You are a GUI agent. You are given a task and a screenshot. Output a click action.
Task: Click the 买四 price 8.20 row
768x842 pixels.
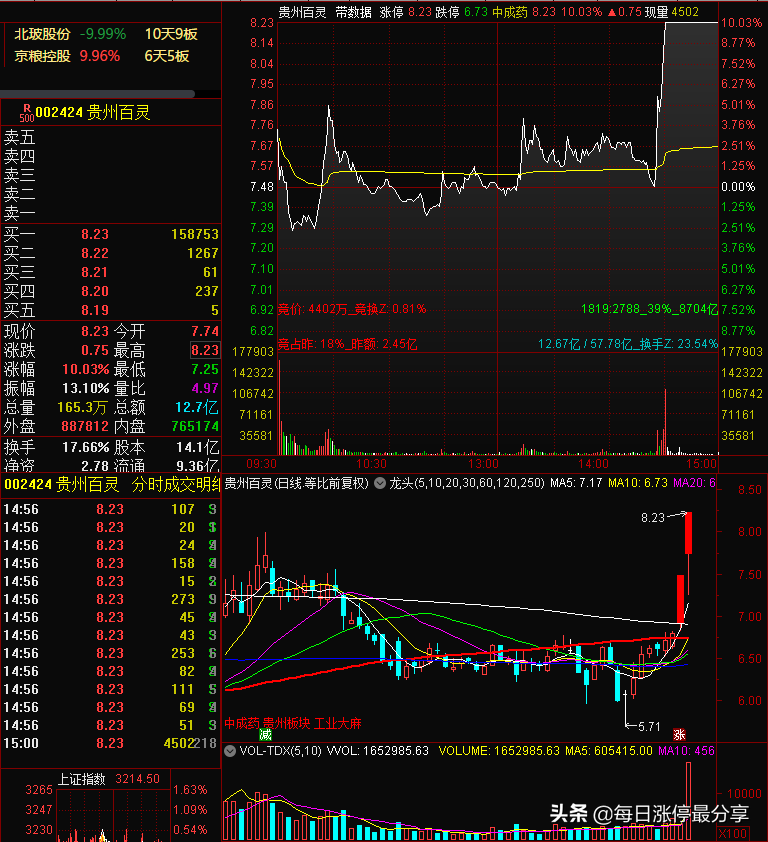(111, 292)
